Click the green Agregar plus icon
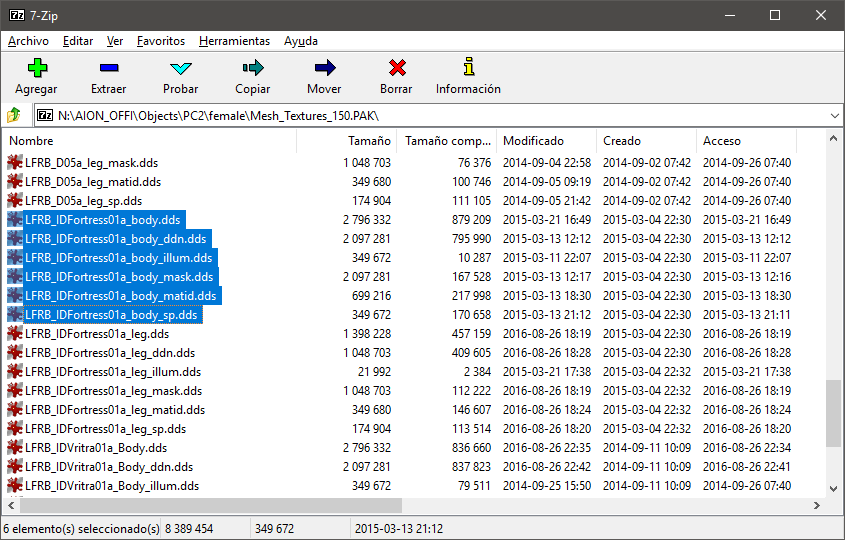 pyautogui.click(x=36, y=68)
